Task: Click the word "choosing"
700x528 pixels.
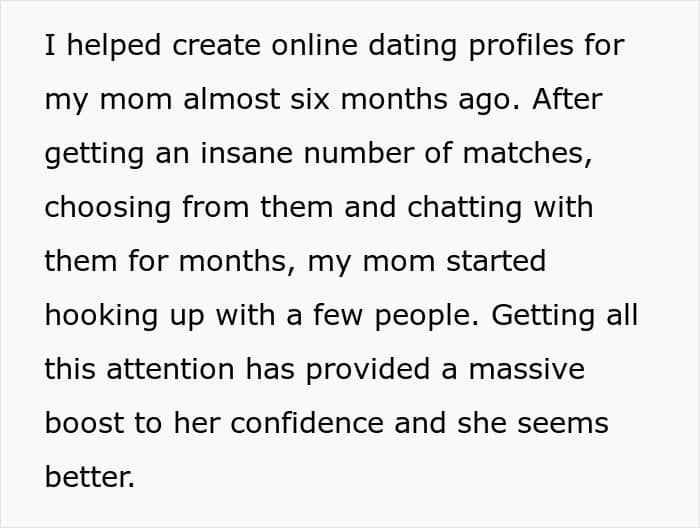Action: (x=108, y=208)
